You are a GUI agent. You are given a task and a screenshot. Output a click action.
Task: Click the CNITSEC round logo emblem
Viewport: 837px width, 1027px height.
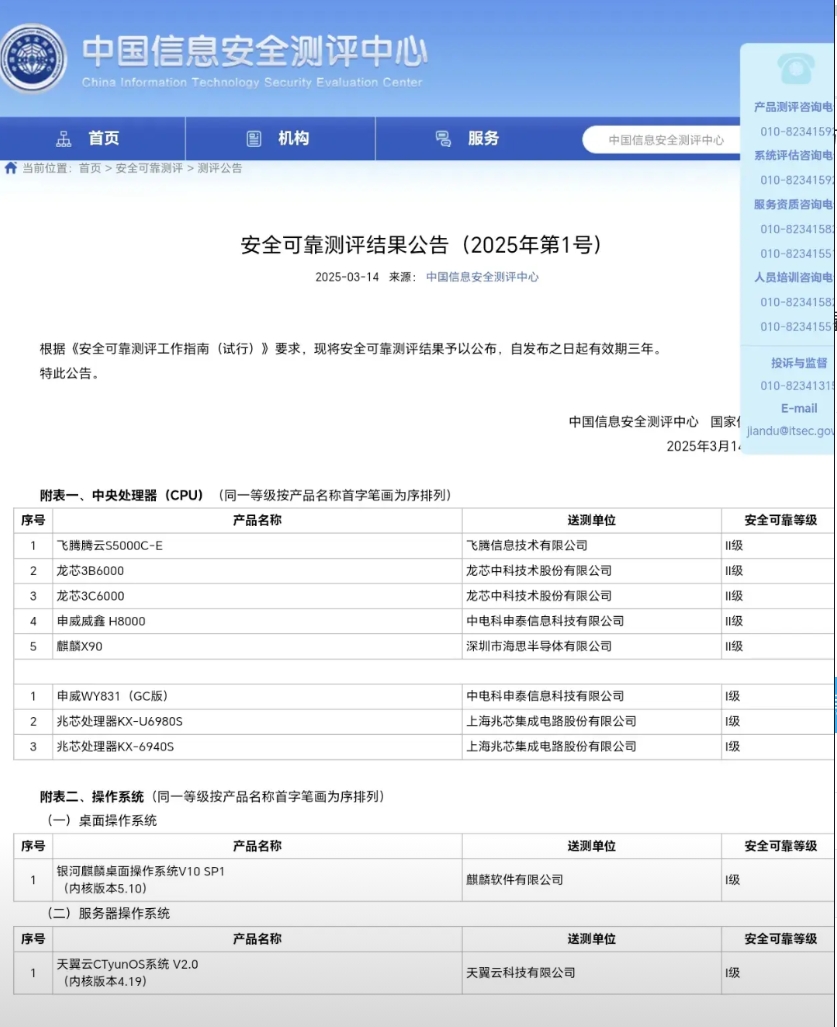click(33, 58)
